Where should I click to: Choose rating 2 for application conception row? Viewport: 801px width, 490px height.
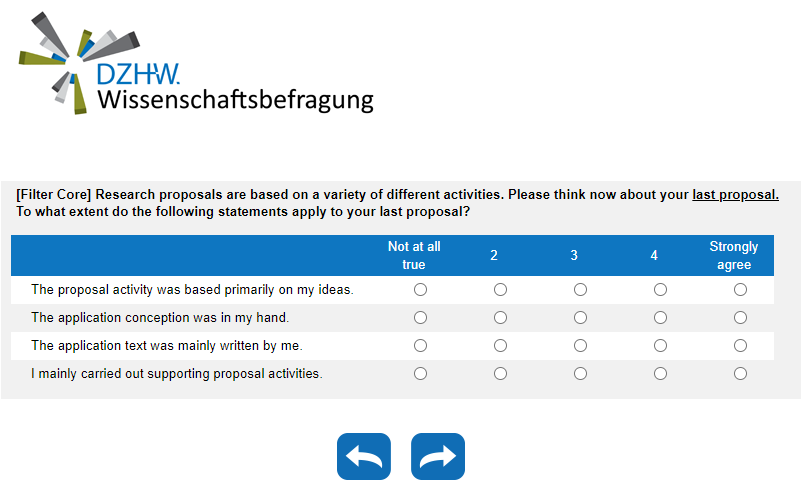point(500,318)
